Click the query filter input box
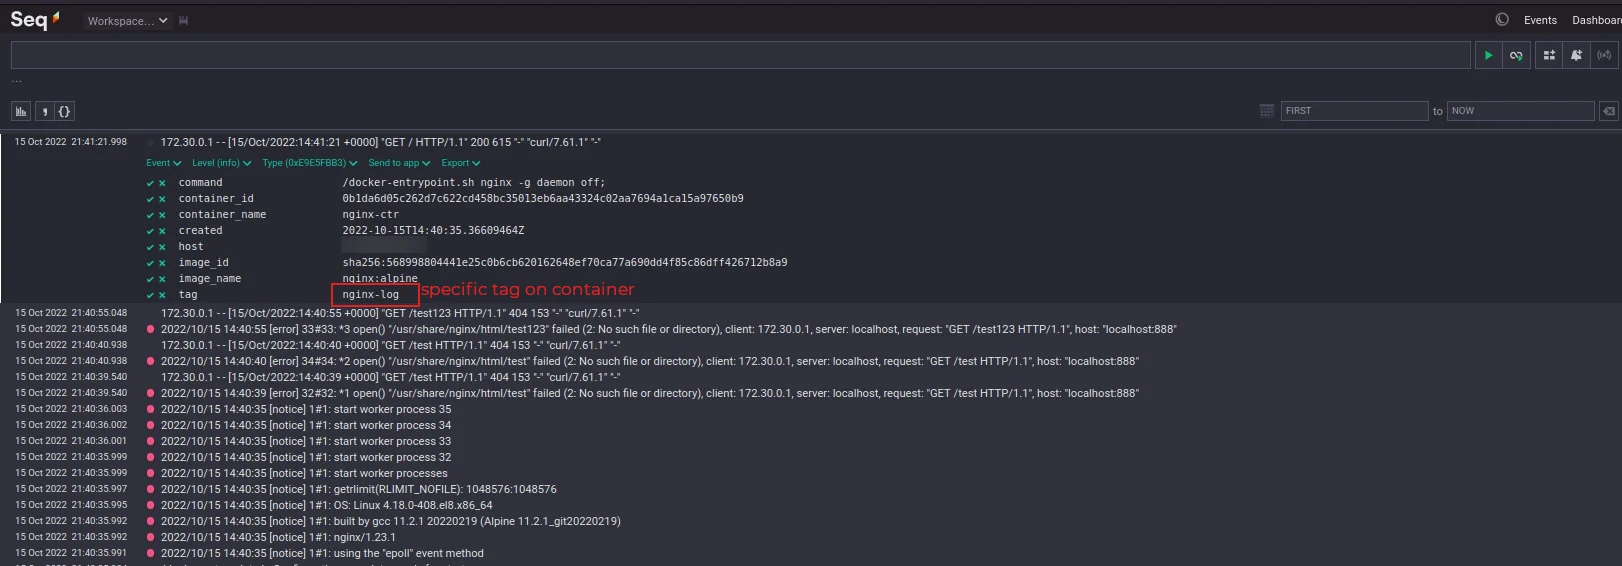 pyautogui.click(x=740, y=55)
